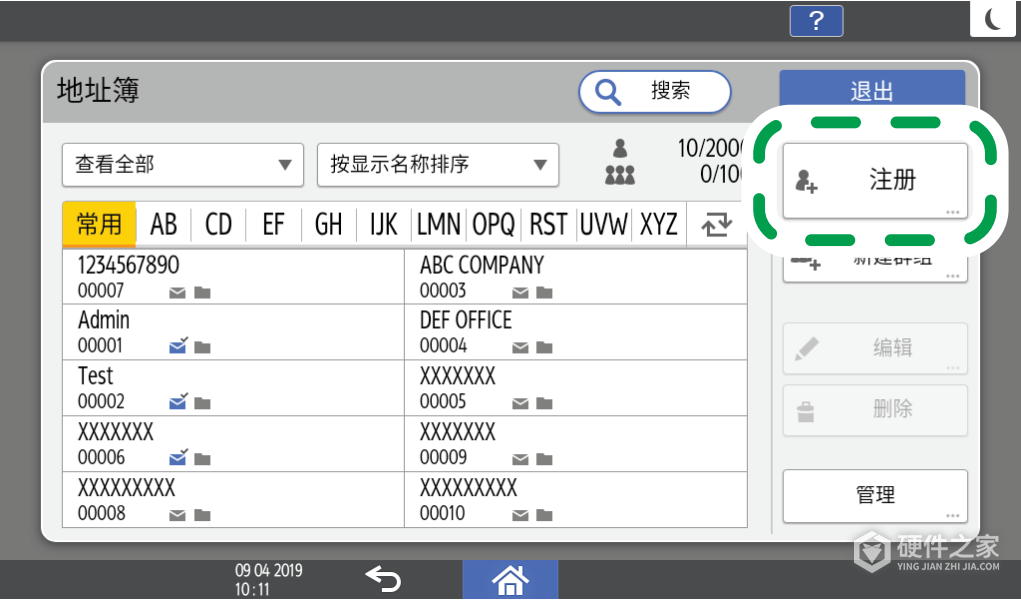Select the RST tab
This screenshot has height=600, width=1021.
click(x=548, y=224)
